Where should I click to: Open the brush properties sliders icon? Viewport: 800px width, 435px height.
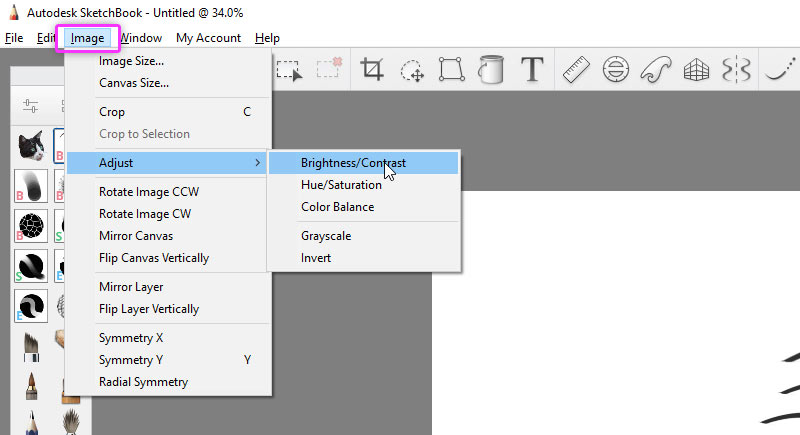point(30,106)
